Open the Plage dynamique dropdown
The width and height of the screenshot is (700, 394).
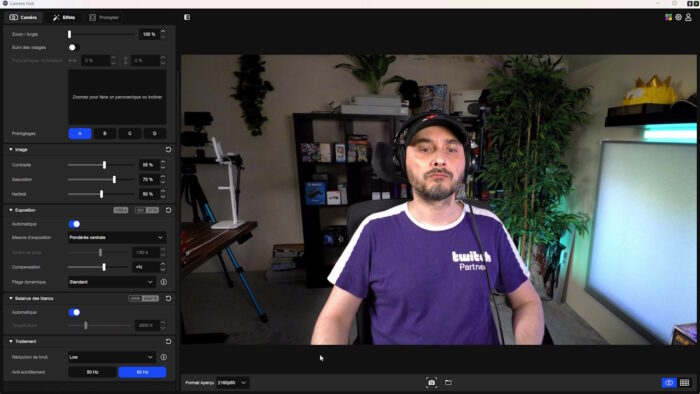pos(112,282)
